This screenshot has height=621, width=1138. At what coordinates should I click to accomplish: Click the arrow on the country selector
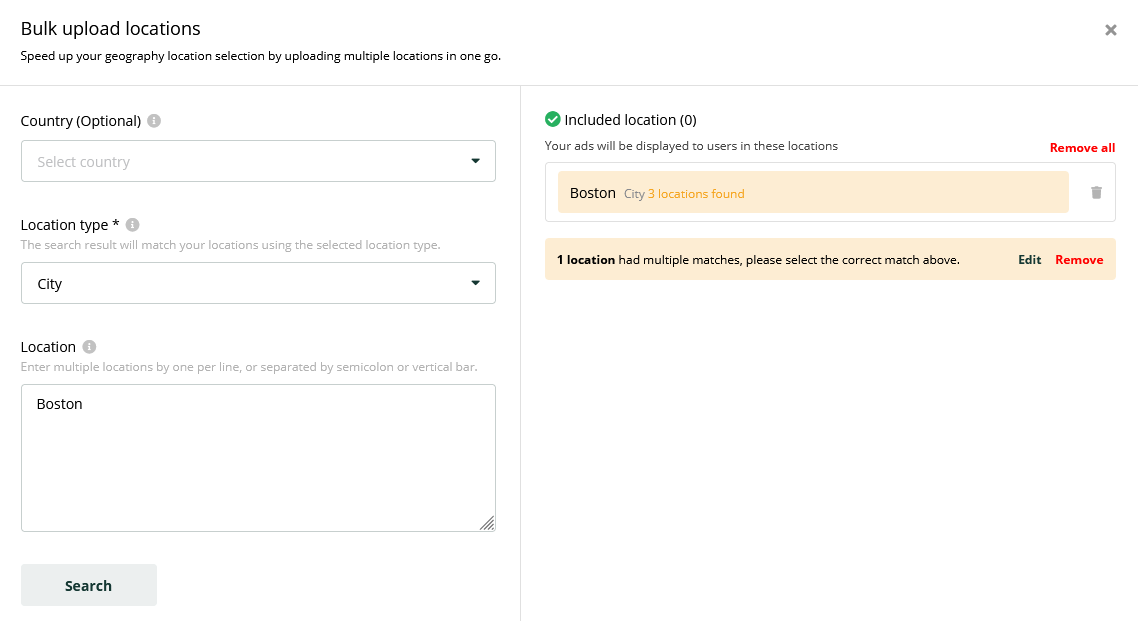(475, 162)
